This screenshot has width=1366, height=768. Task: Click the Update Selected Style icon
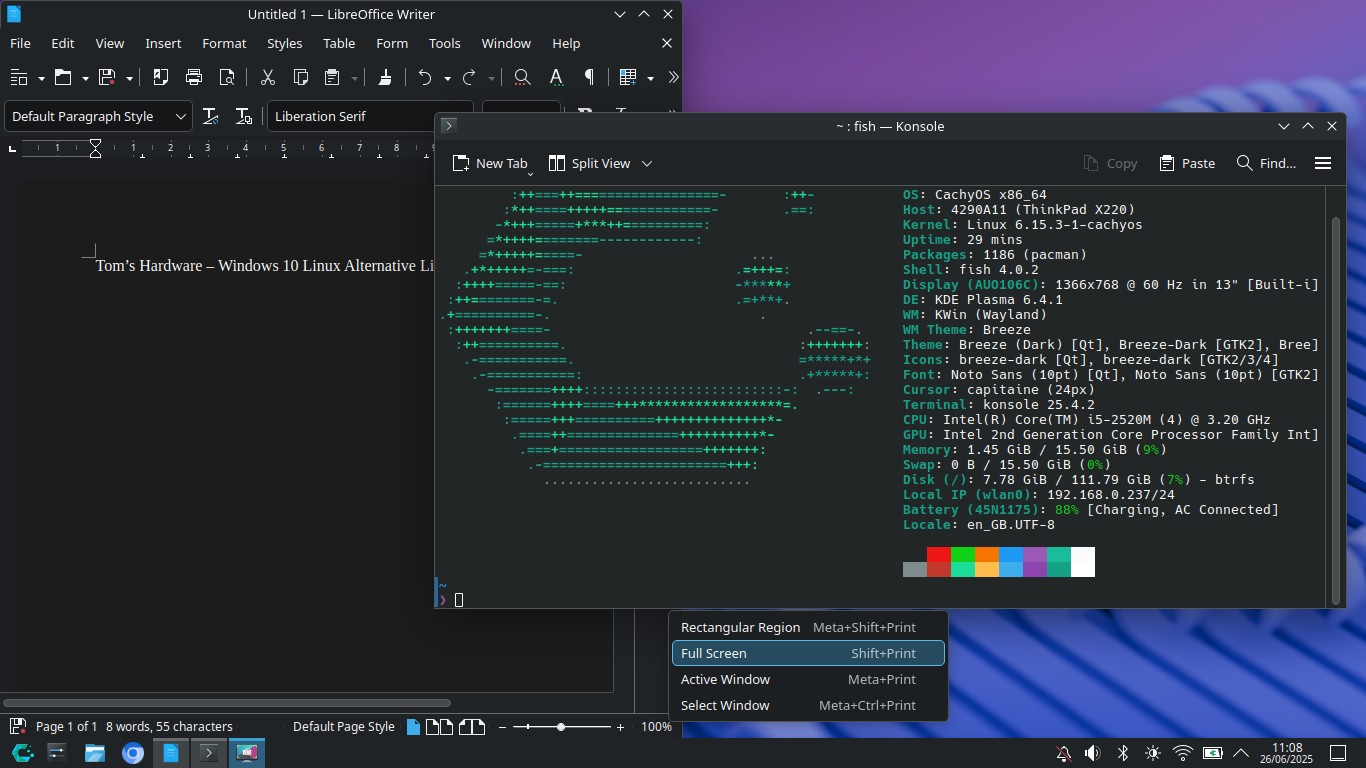[x=210, y=116]
